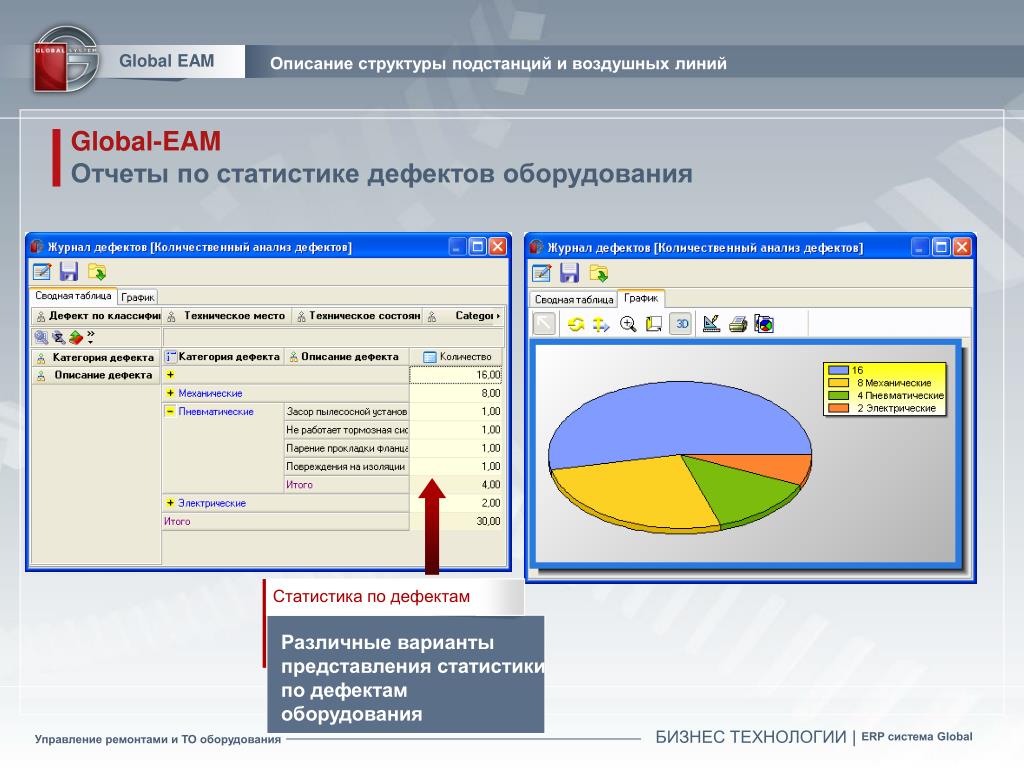
Task: Expand 'Механические' category row
Action: [x=170, y=393]
